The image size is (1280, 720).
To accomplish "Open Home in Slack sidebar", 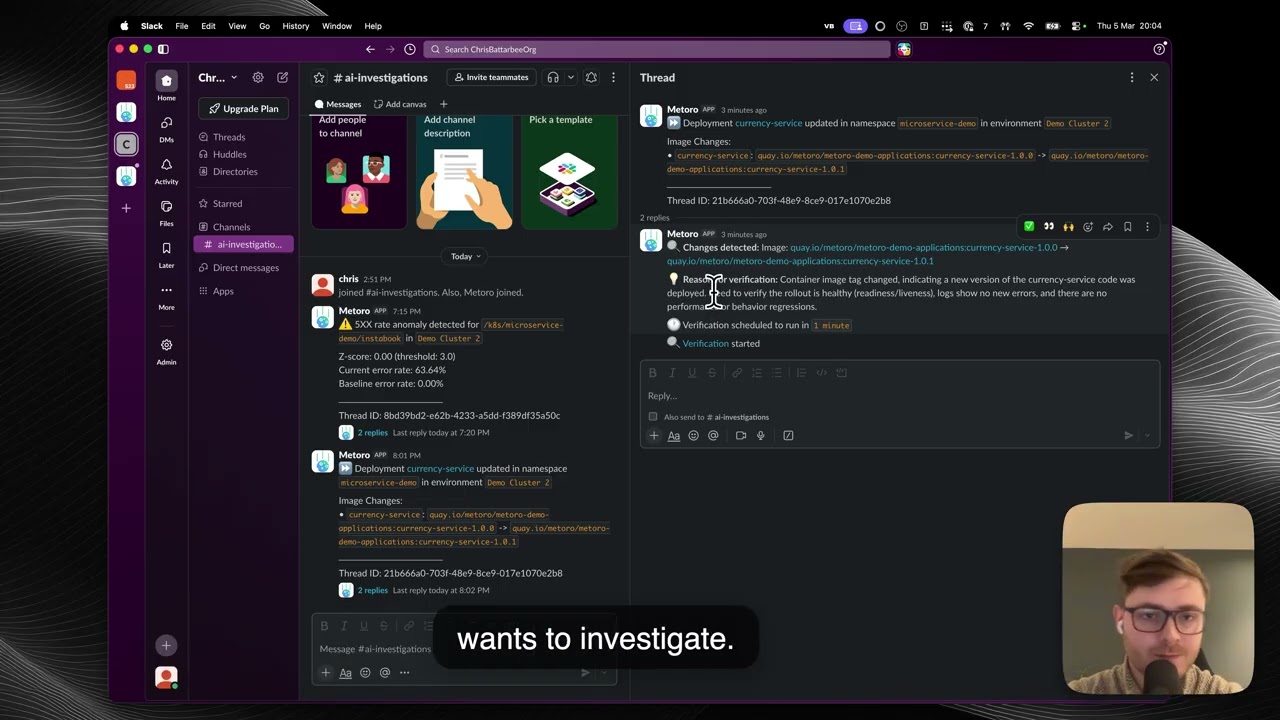I will point(166,85).
